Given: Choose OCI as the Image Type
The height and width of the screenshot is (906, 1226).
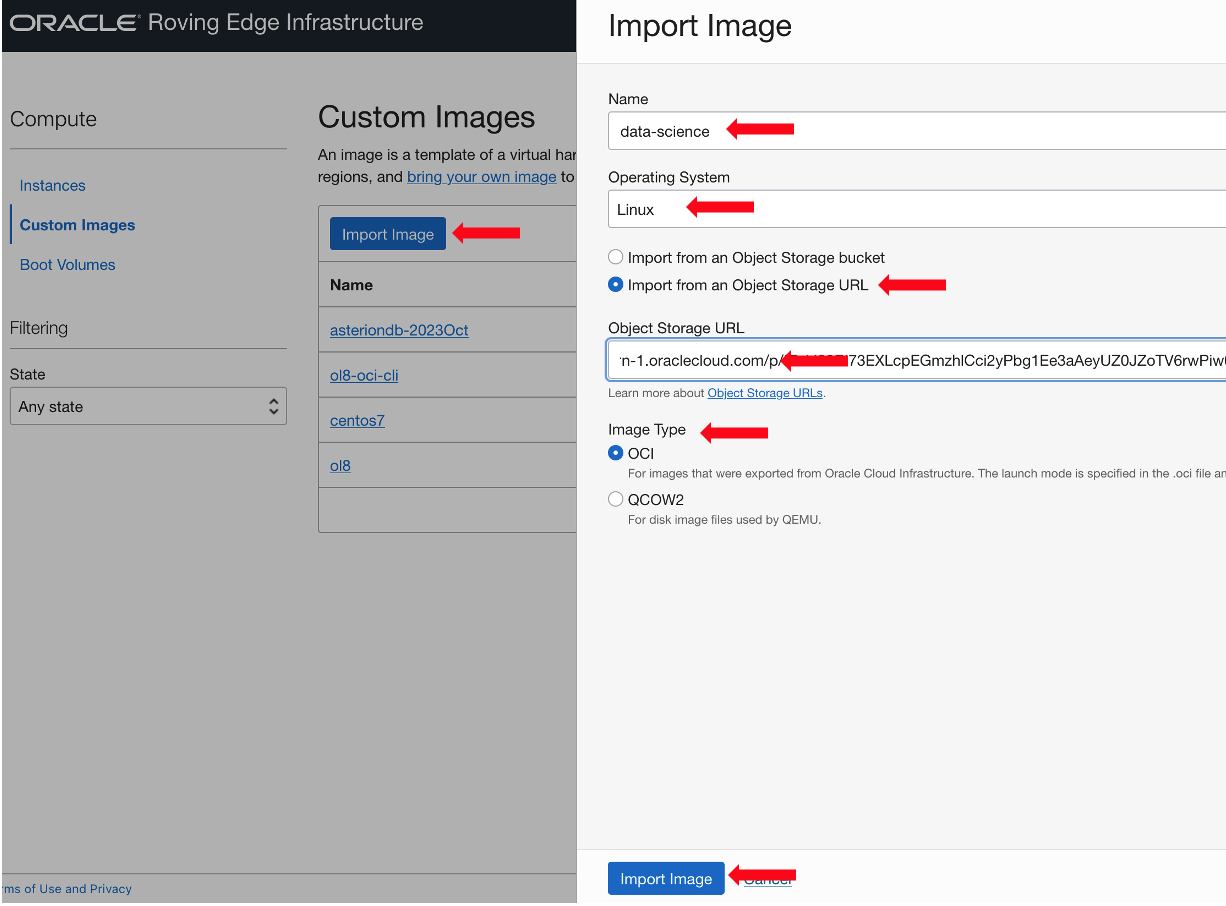Looking at the screenshot, I should [x=615, y=452].
